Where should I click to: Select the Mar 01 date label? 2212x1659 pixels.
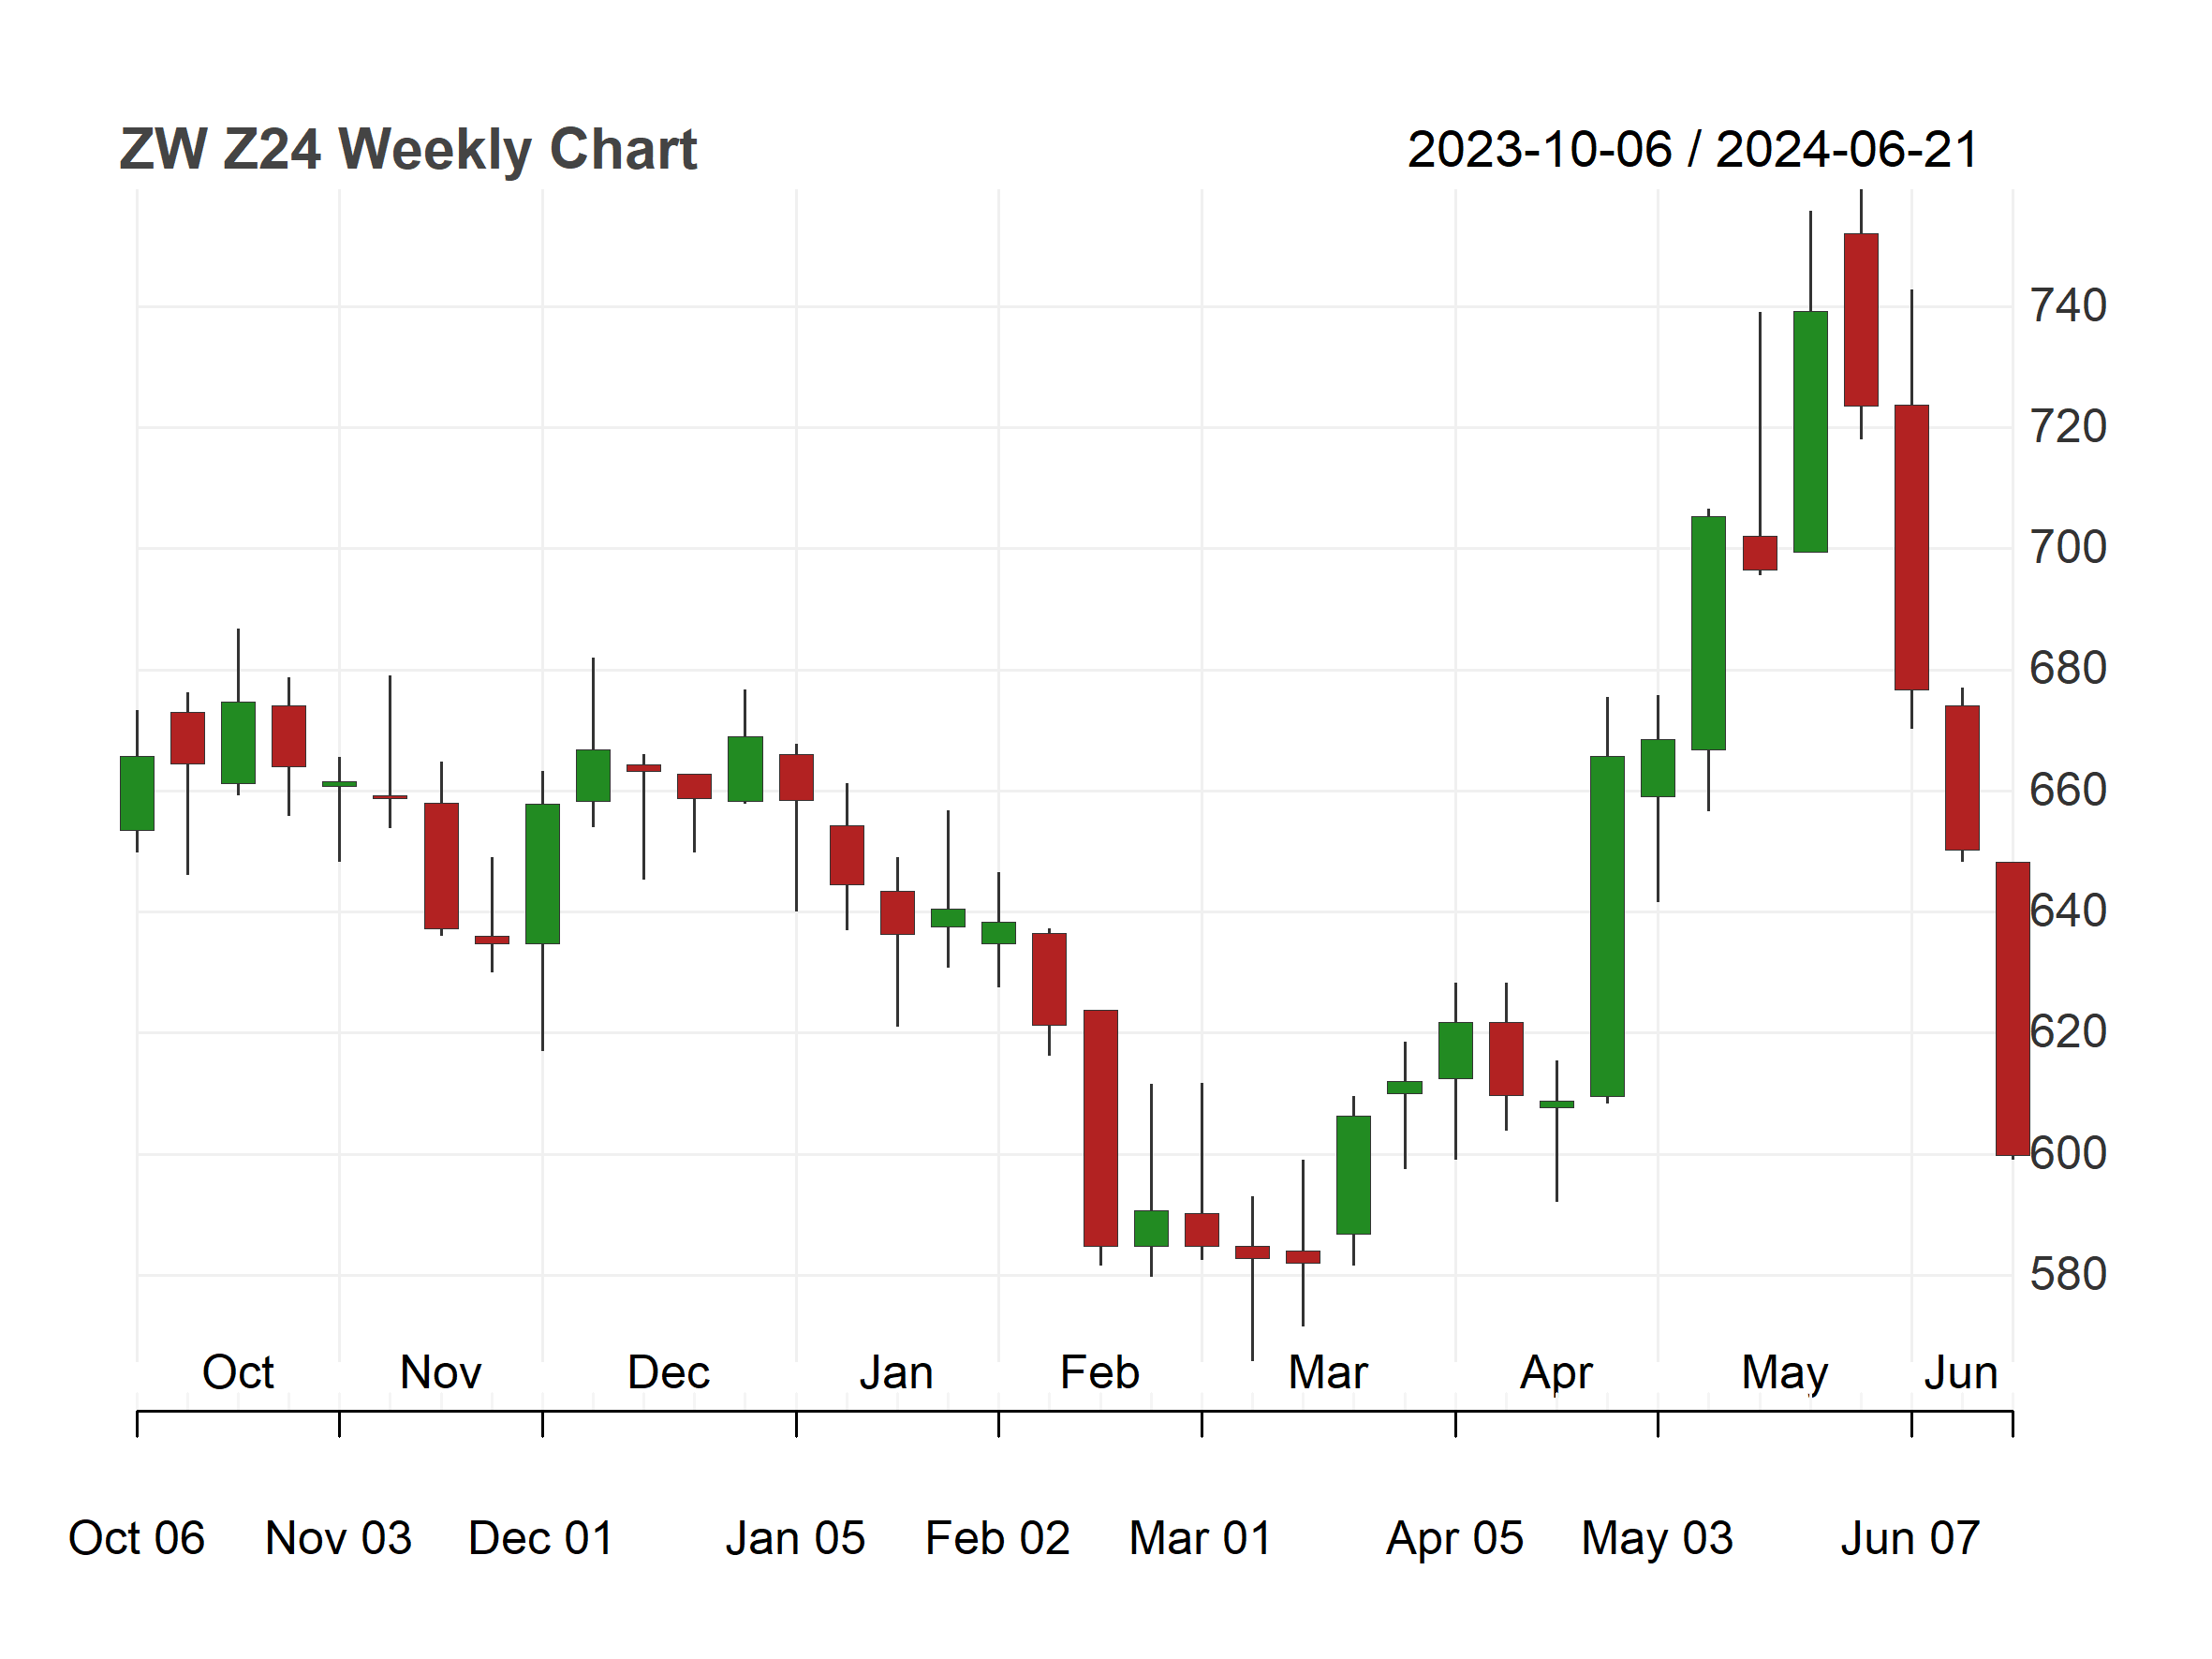[1200, 1538]
